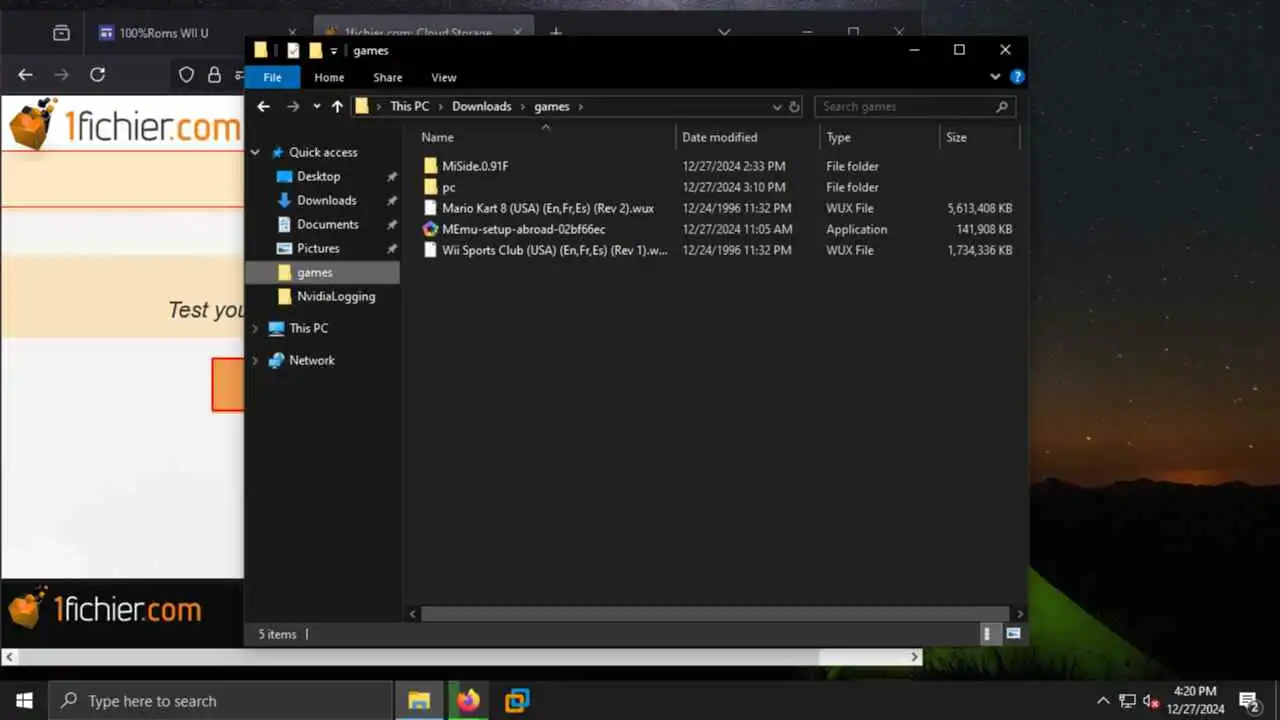Image resolution: width=1280 pixels, height=720 pixels.
Task: Open the Home ribbon tab
Action: 329,77
